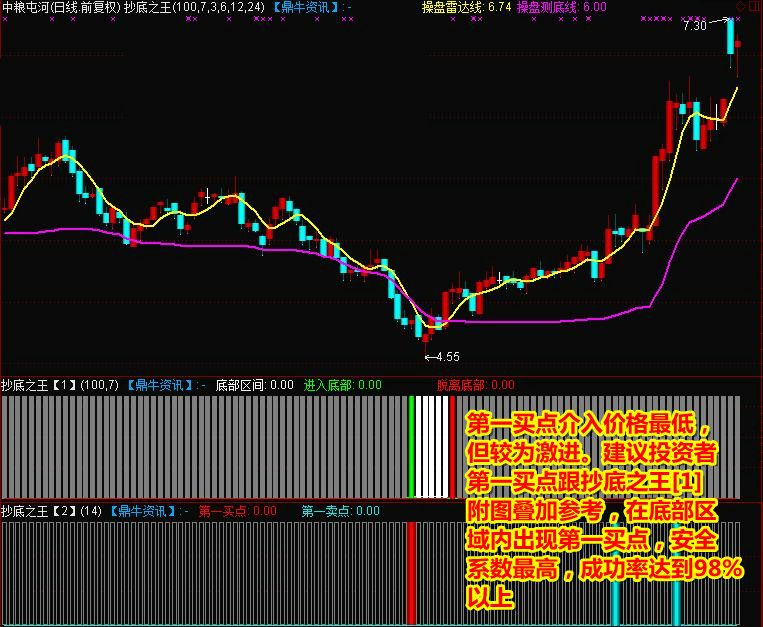Screen dimensions: 763x627
Task: Click the faint diamond icon in the top-right corner
Action: pos(741,6)
